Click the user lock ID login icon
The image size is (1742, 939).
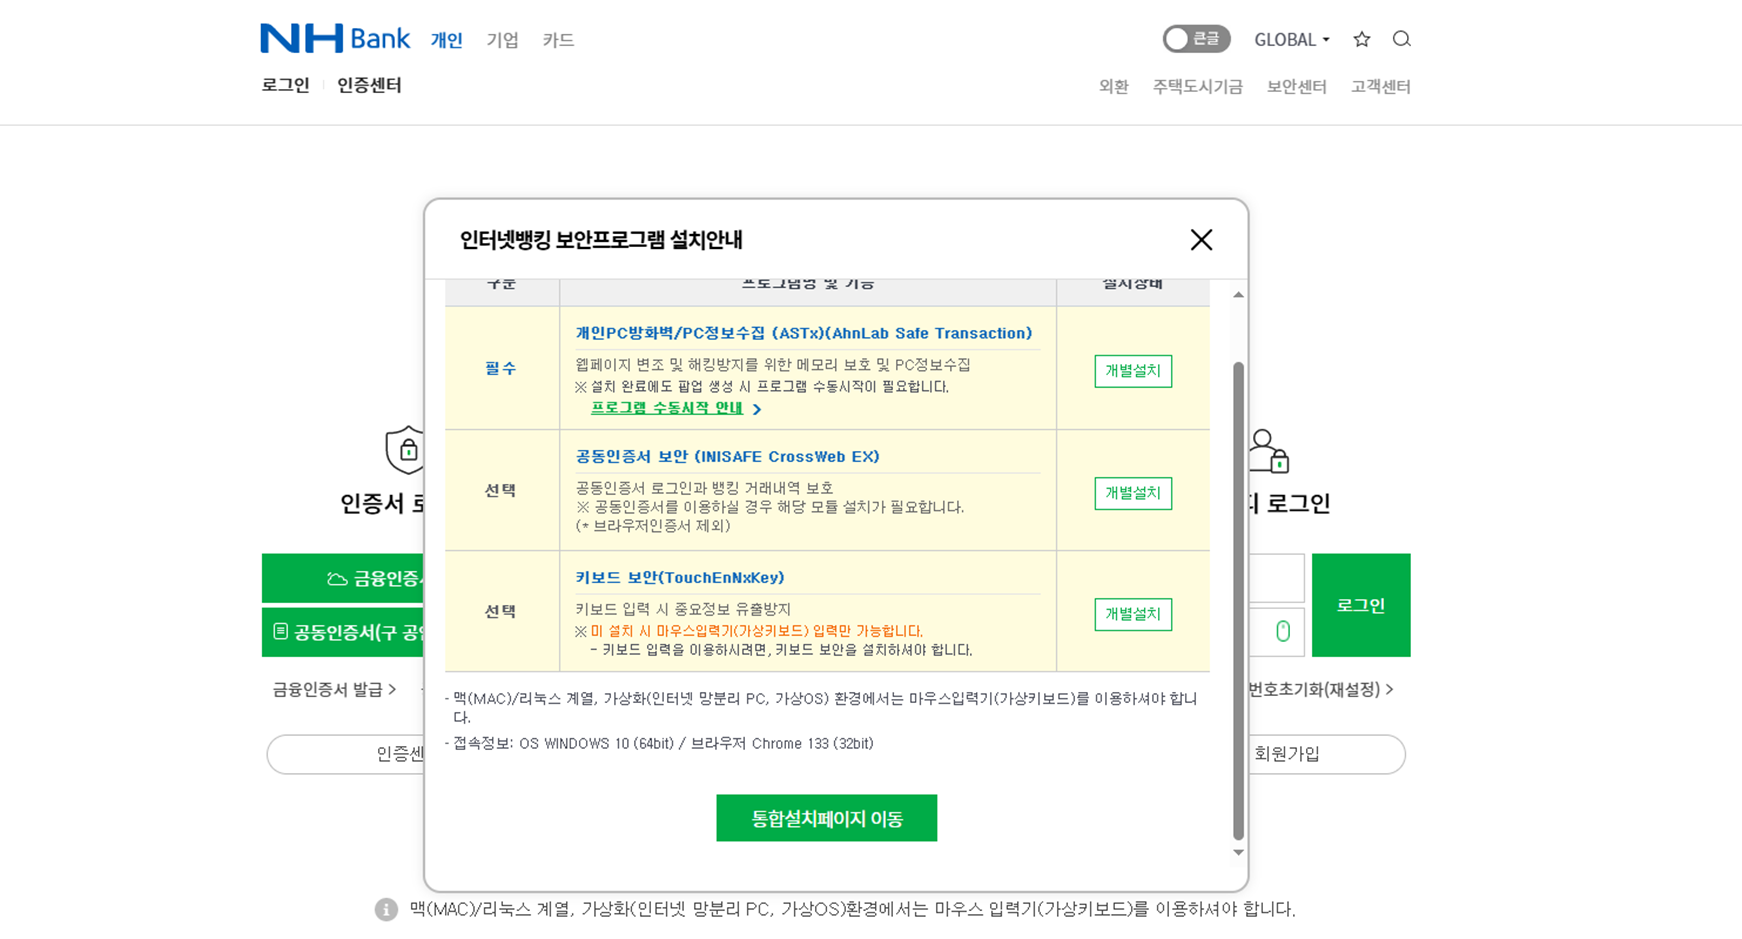click(1268, 451)
